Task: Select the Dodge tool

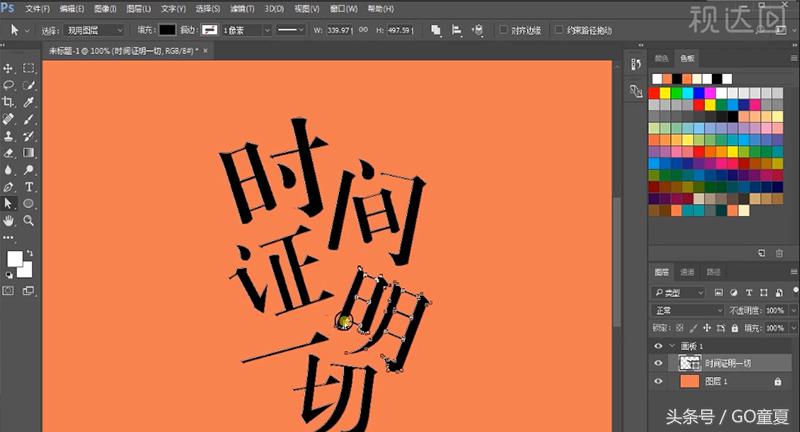Action: pos(29,169)
